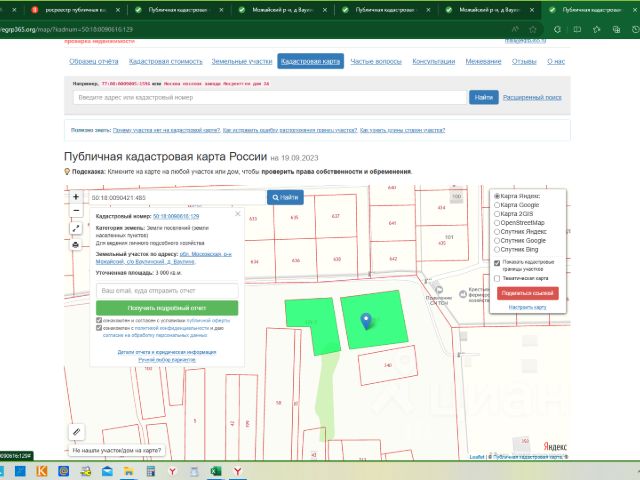Click the map print icon
This screenshot has width=640, height=480.
(x=76, y=245)
